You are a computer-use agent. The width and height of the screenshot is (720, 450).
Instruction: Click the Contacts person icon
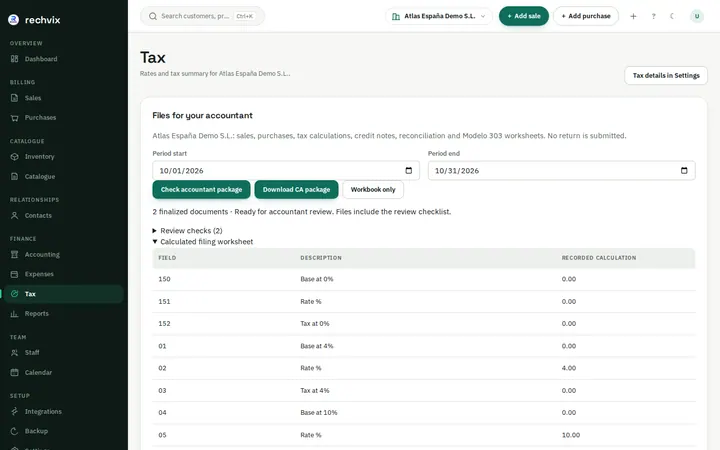point(15,215)
